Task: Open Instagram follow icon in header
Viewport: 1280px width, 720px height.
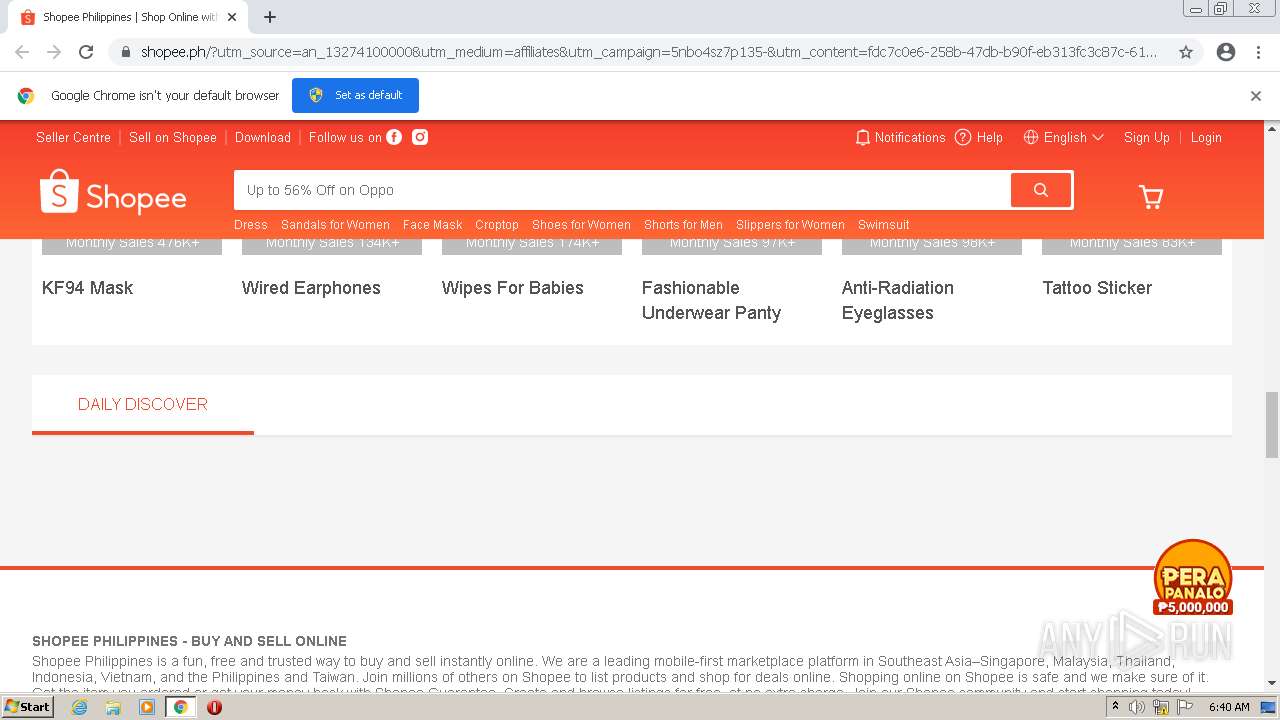Action: 420,137
